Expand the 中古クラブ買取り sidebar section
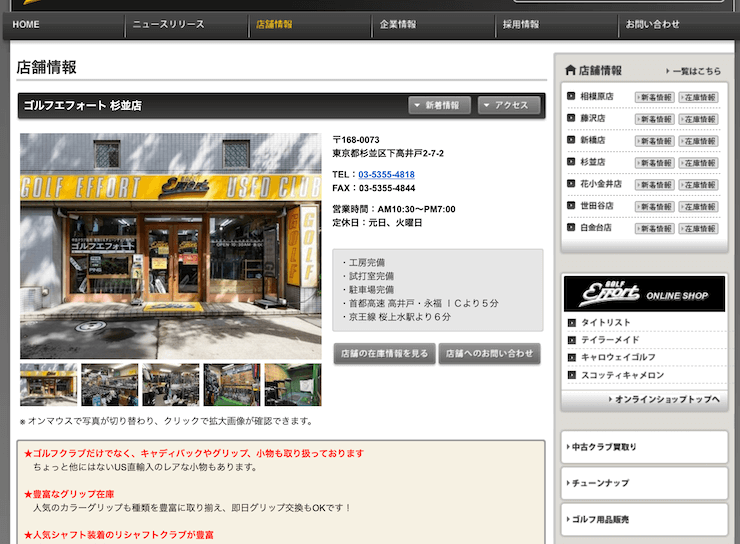Viewport: 740px width, 544px height. [x=644, y=447]
